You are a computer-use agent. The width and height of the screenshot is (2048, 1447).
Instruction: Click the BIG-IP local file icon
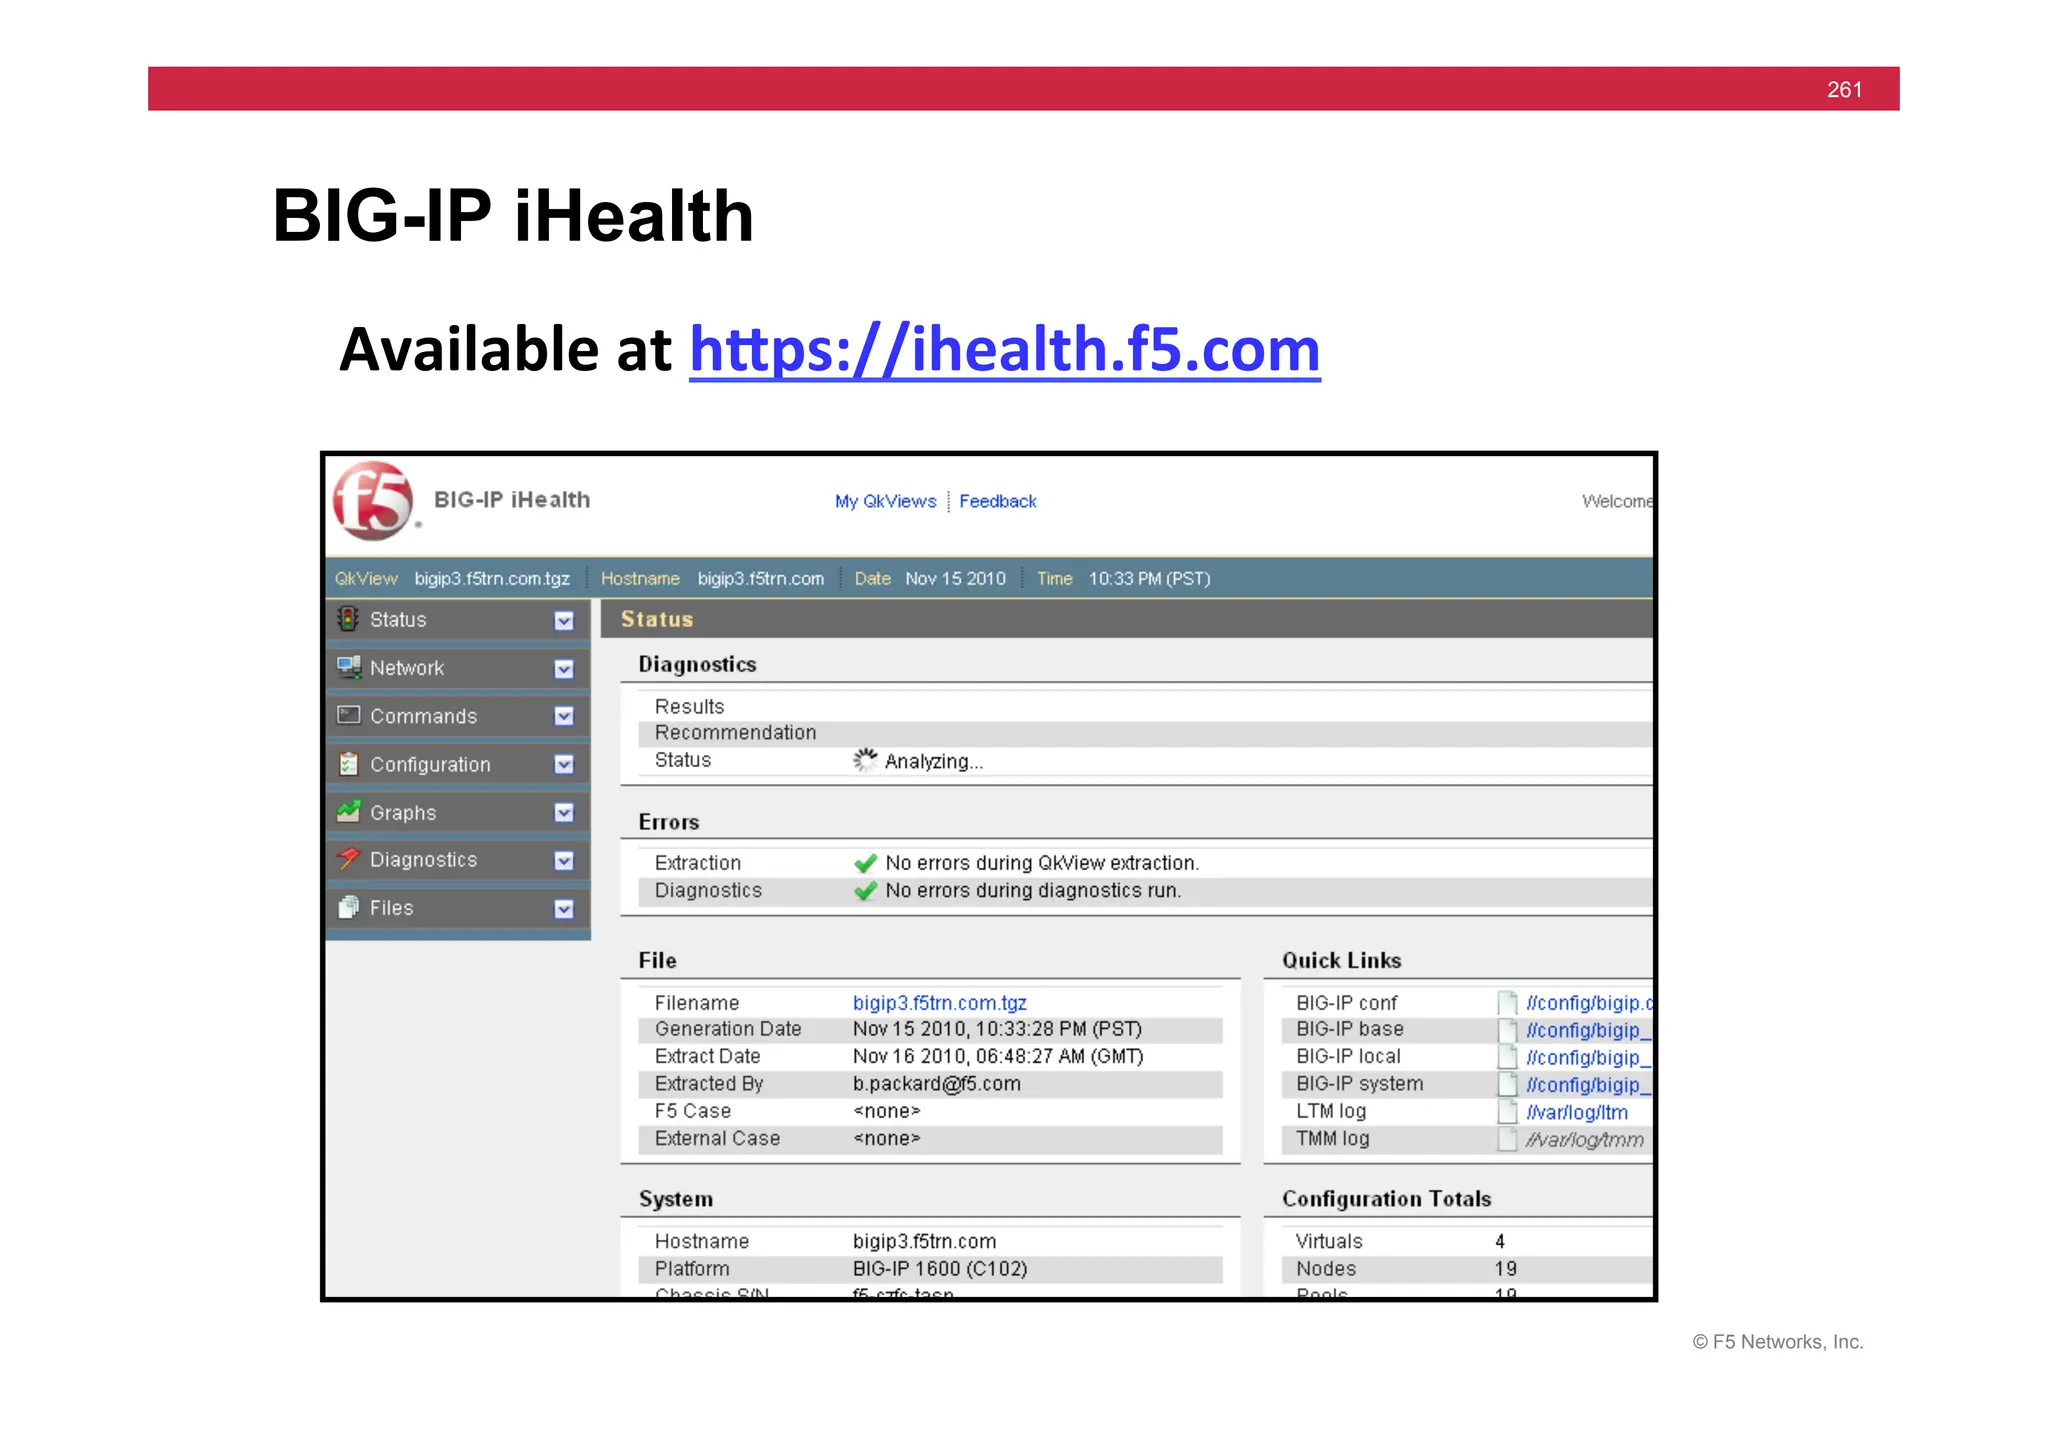click(1507, 1057)
